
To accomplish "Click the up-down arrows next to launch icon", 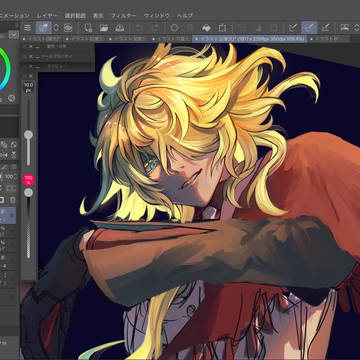I will tap(56, 28).
